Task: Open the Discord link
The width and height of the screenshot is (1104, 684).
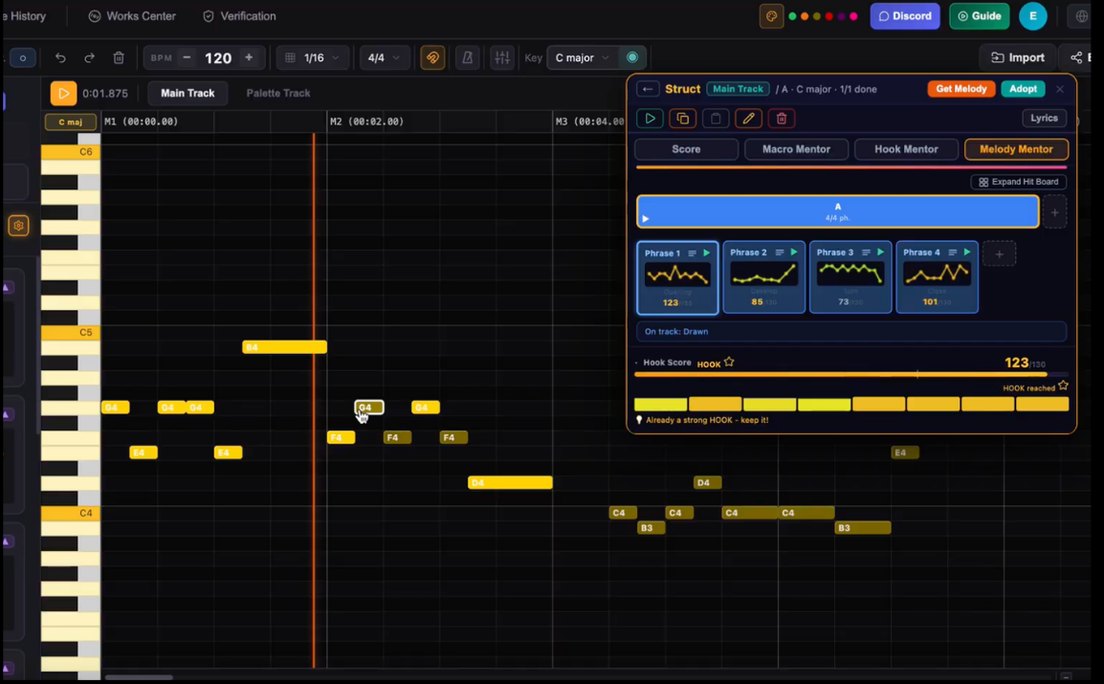Action: [x=905, y=16]
